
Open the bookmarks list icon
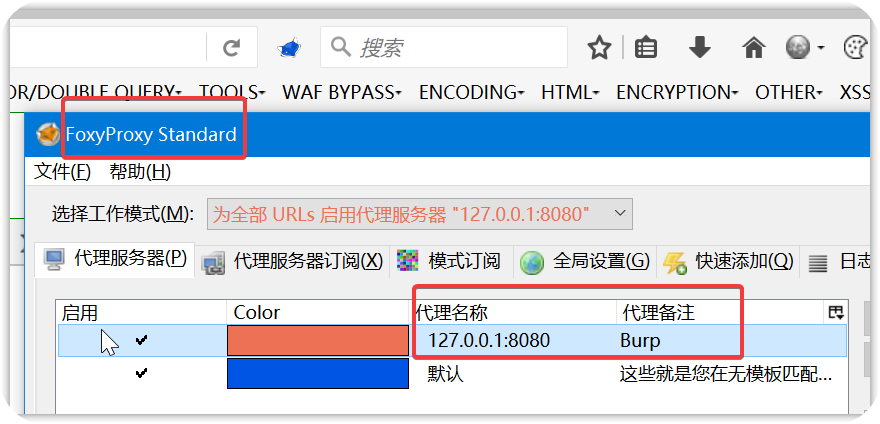pyautogui.click(x=647, y=48)
